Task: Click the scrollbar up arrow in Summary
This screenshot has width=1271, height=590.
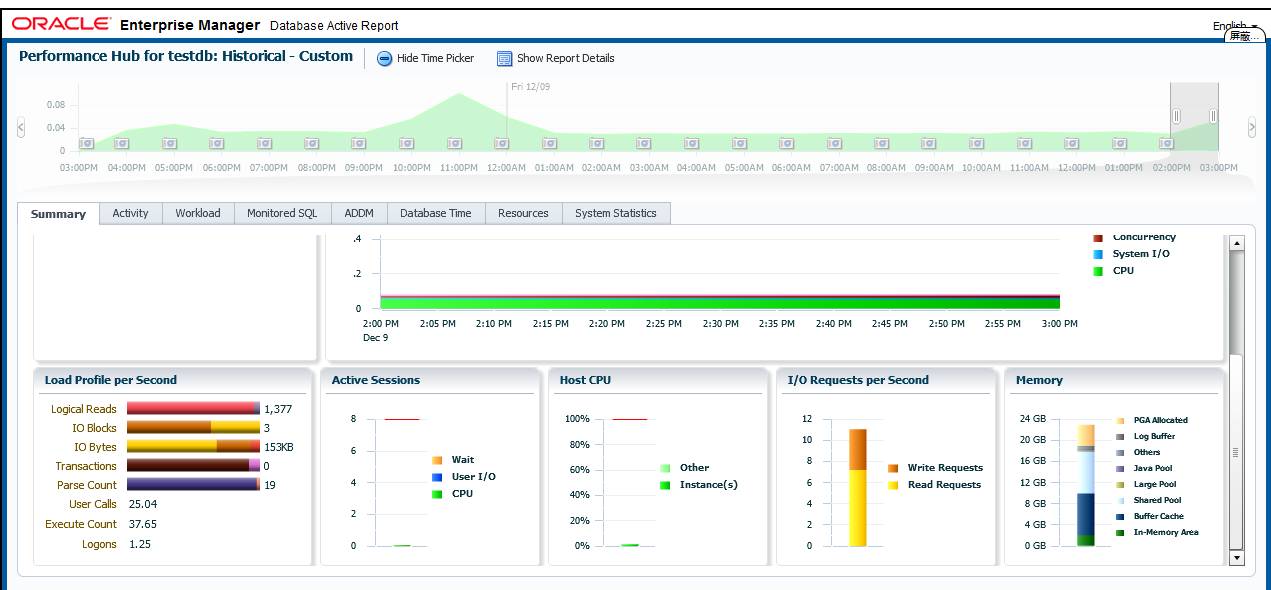Action: (1236, 243)
